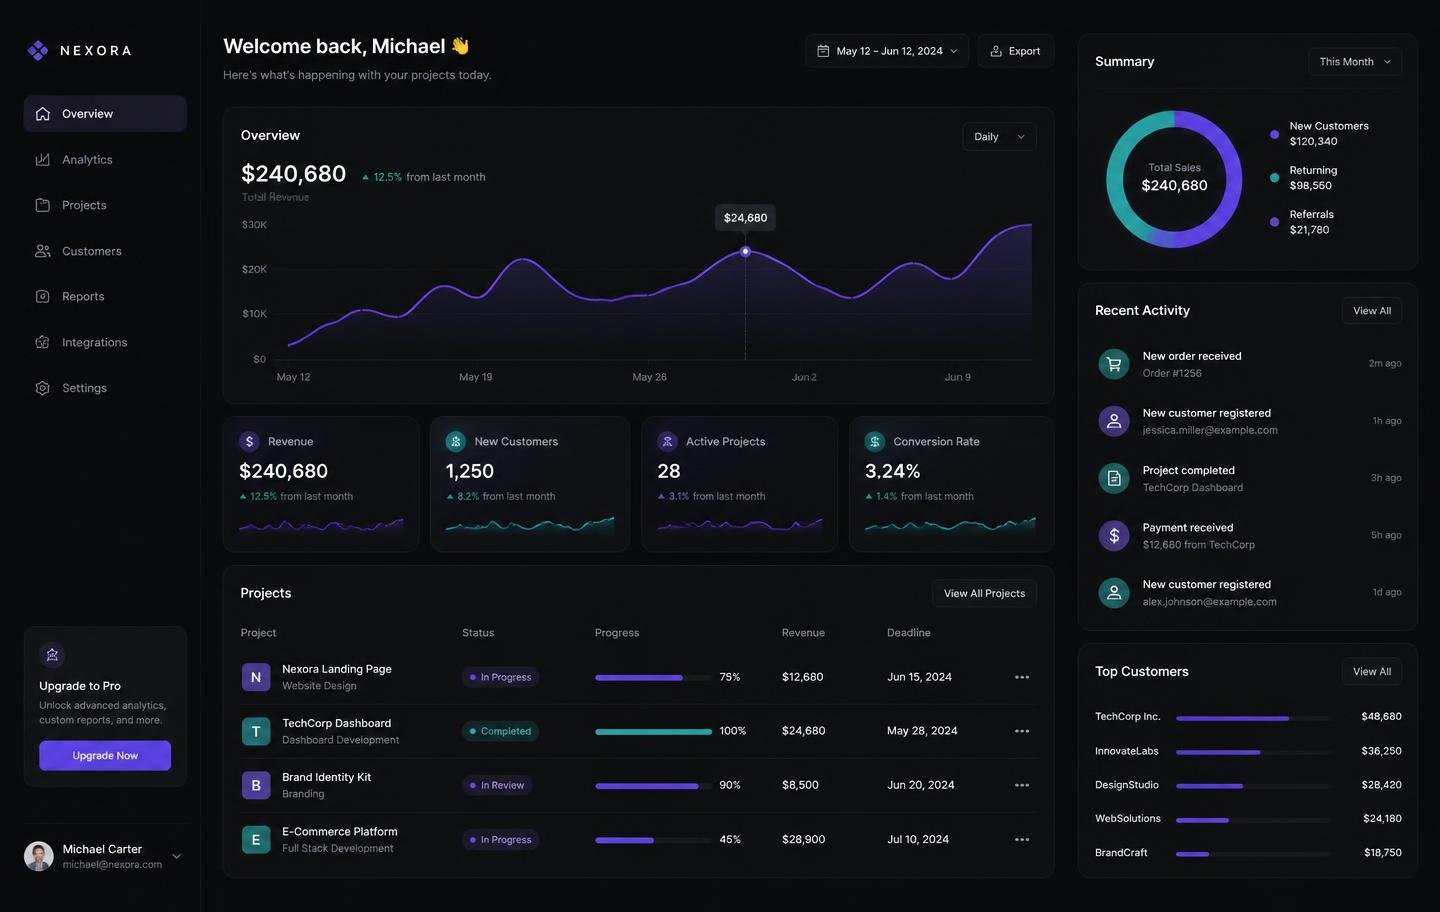This screenshot has width=1440, height=912.
Task: Open options for Nexora Landing Page row
Action: (1022, 677)
